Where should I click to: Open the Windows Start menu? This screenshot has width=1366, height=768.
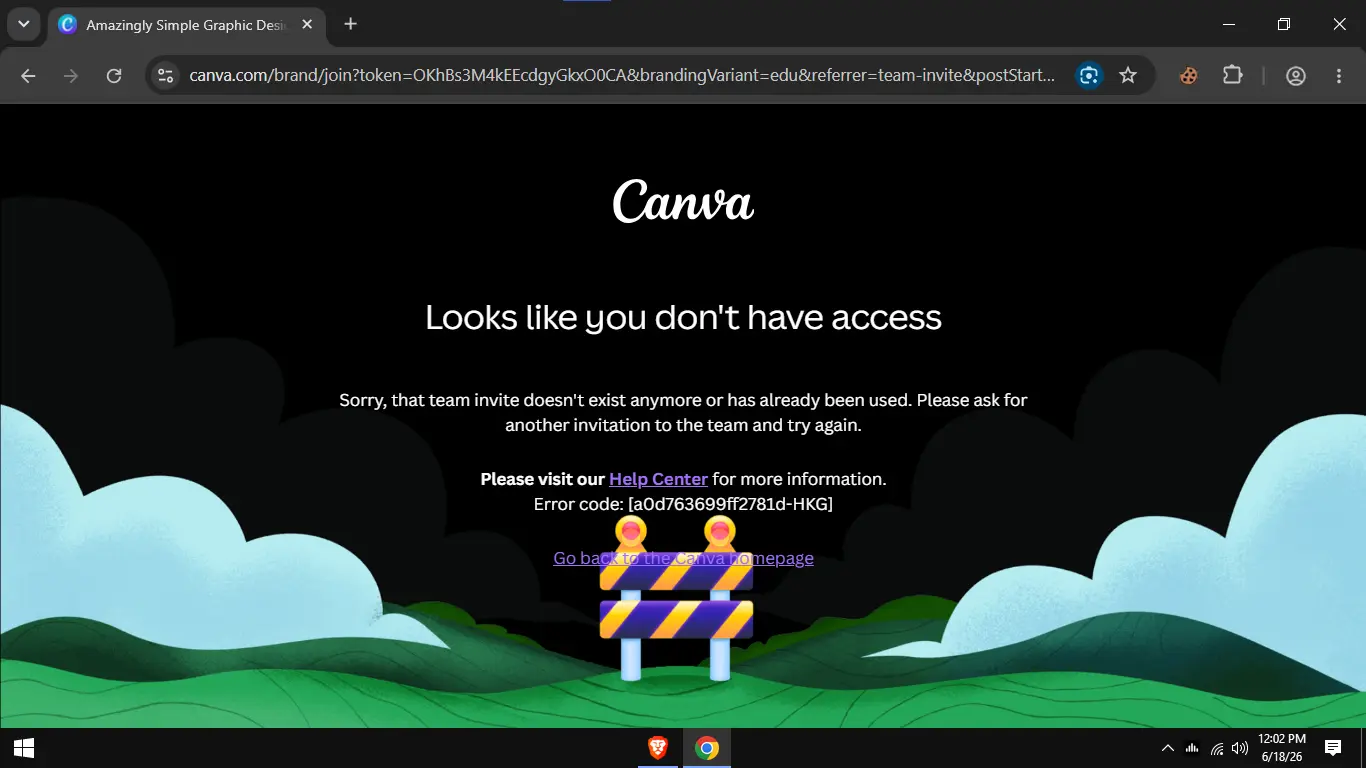(24, 747)
